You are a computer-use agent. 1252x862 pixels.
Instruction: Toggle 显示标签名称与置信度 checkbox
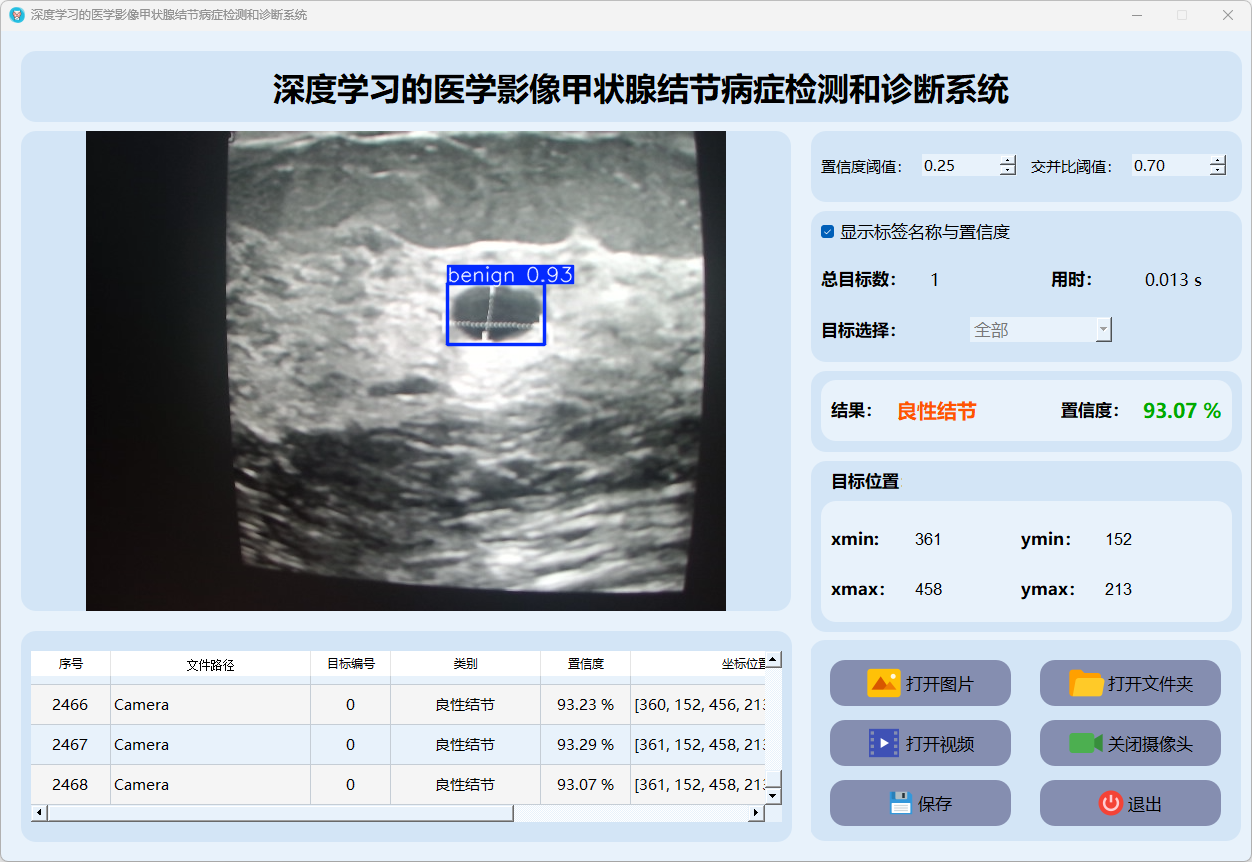827,232
